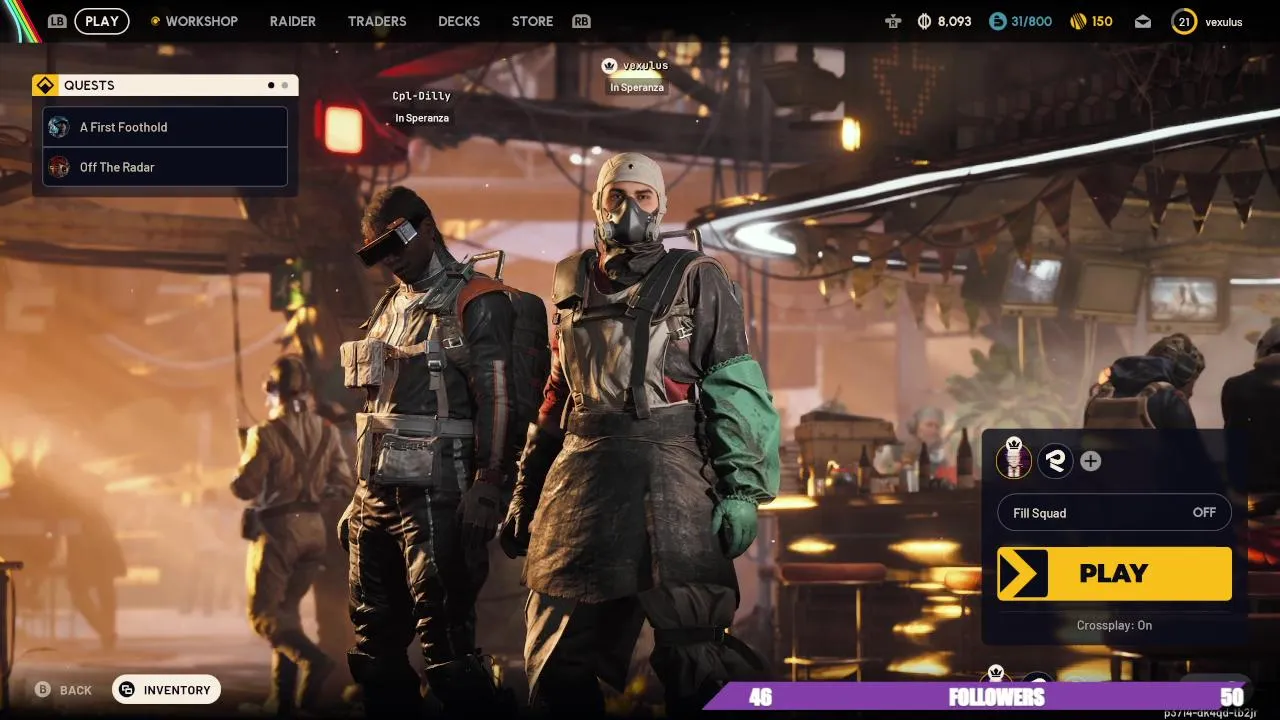Click the 150 currency balance
The height and width of the screenshot is (720, 1280).
tap(1102, 21)
